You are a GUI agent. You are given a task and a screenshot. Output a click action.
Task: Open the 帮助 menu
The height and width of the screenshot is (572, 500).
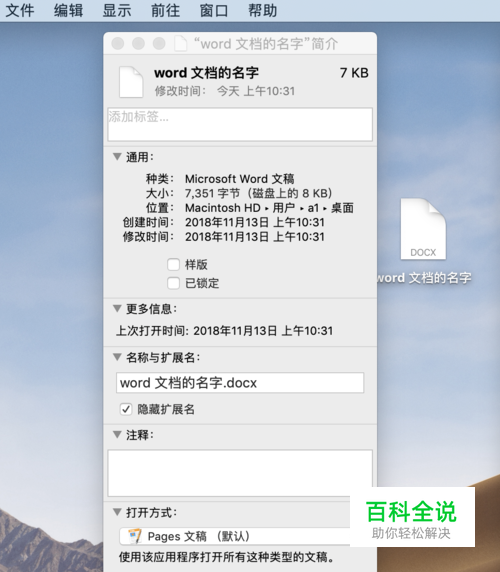point(263,10)
